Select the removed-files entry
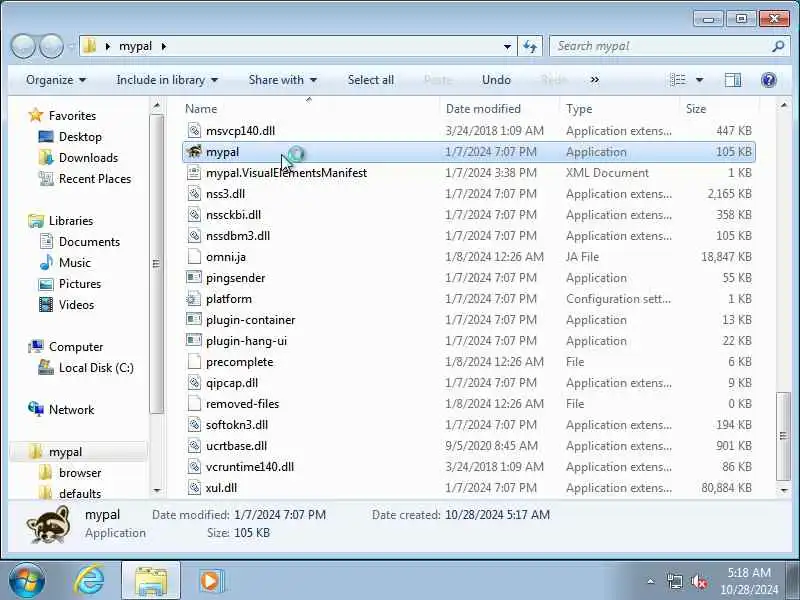 (x=468, y=404)
